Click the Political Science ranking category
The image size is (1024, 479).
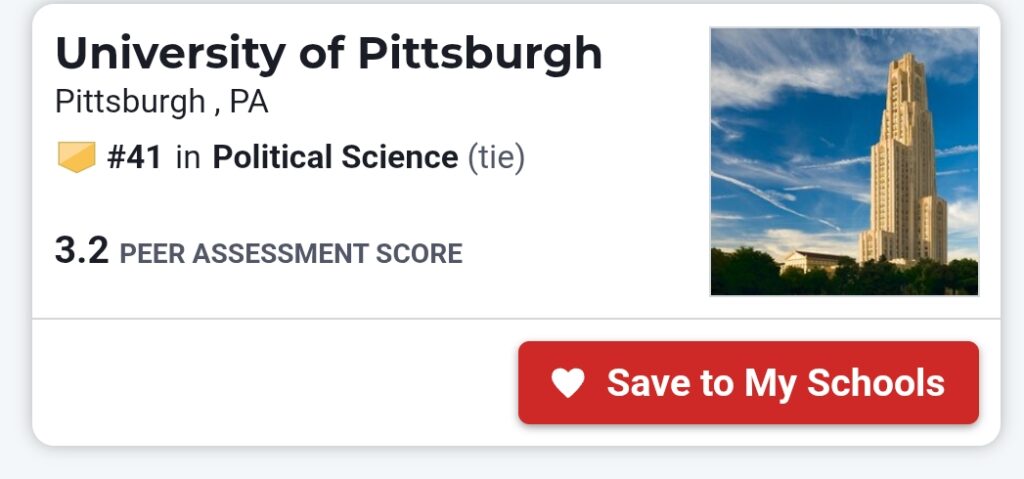[x=335, y=157]
